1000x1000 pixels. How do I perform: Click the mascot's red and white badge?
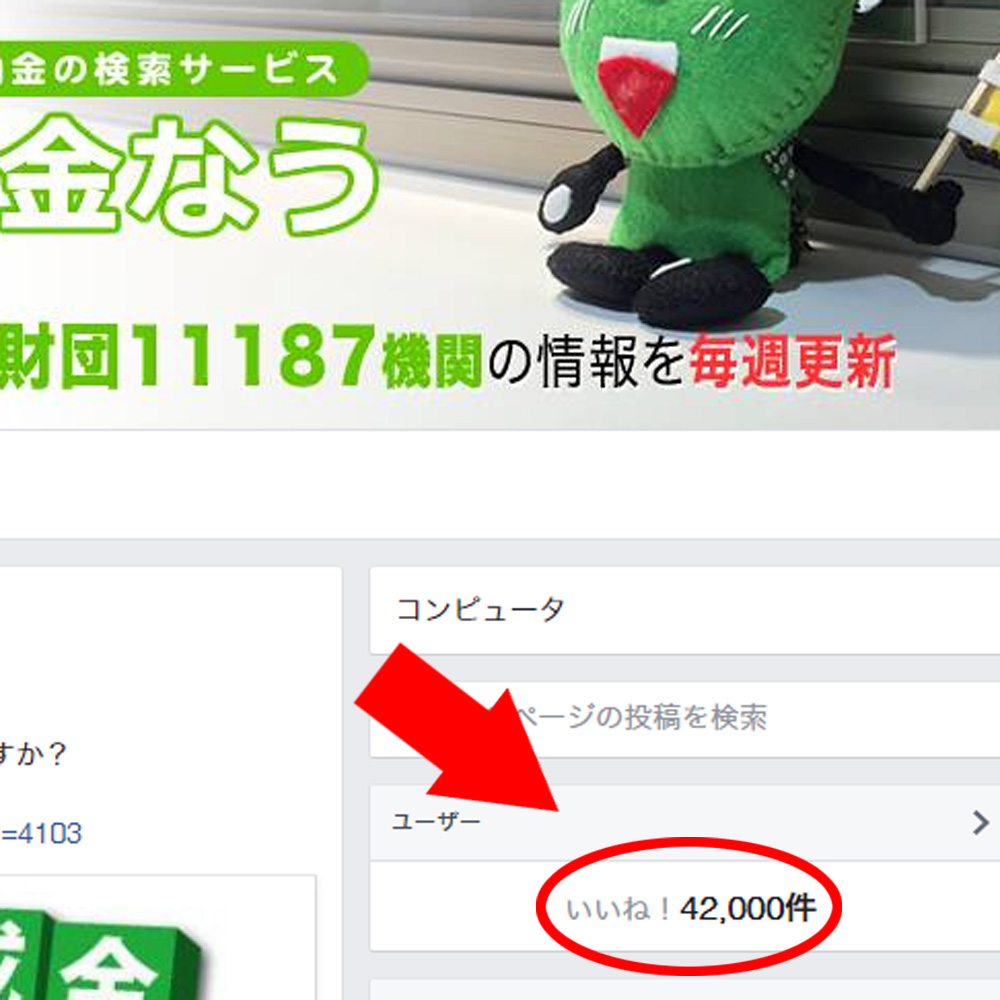pos(636,84)
